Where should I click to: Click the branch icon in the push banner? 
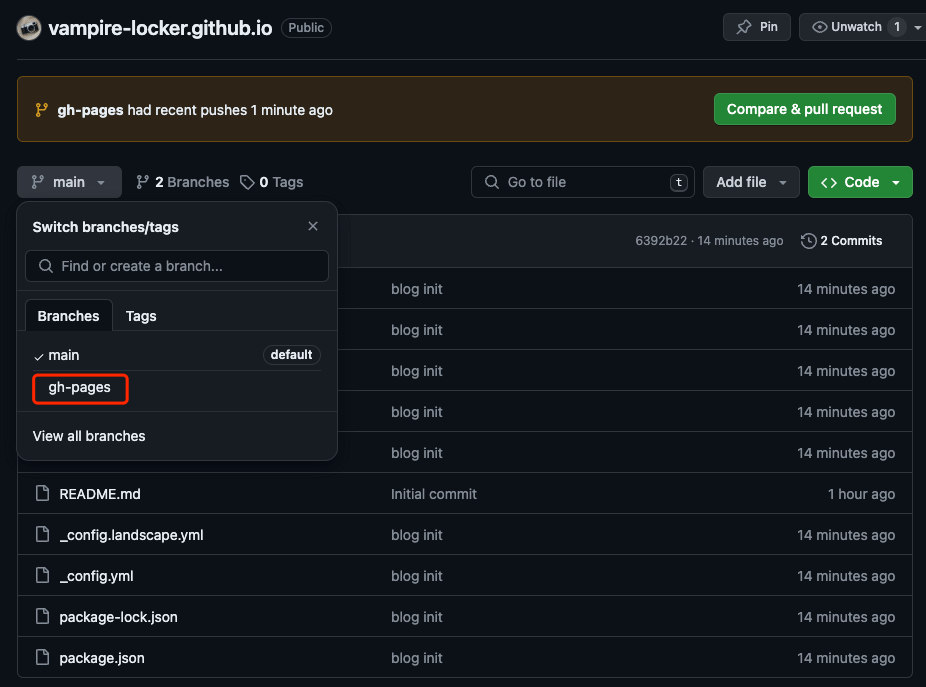point(41,110)
